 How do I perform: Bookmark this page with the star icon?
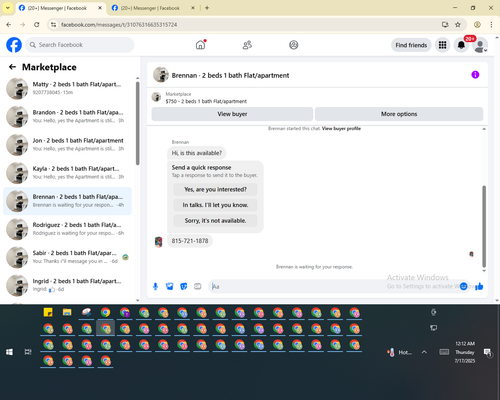point(458,25)
